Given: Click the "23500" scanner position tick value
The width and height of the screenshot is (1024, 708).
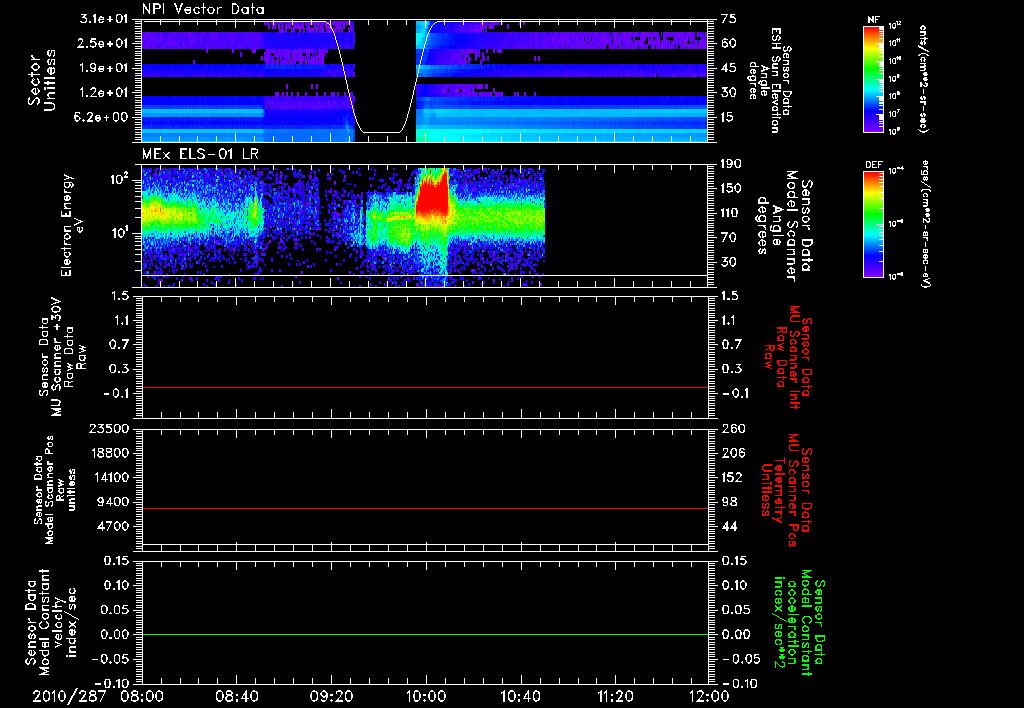Looking at the screenshot, I should point(108,428).
